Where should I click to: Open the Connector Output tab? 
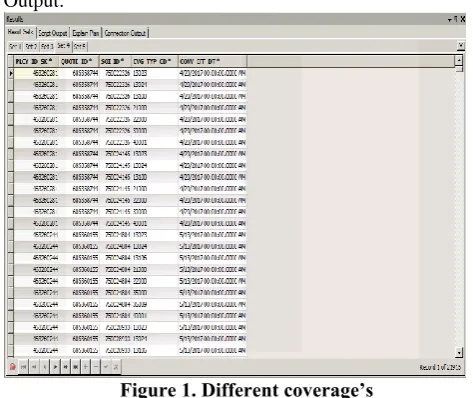coord(125,33)
